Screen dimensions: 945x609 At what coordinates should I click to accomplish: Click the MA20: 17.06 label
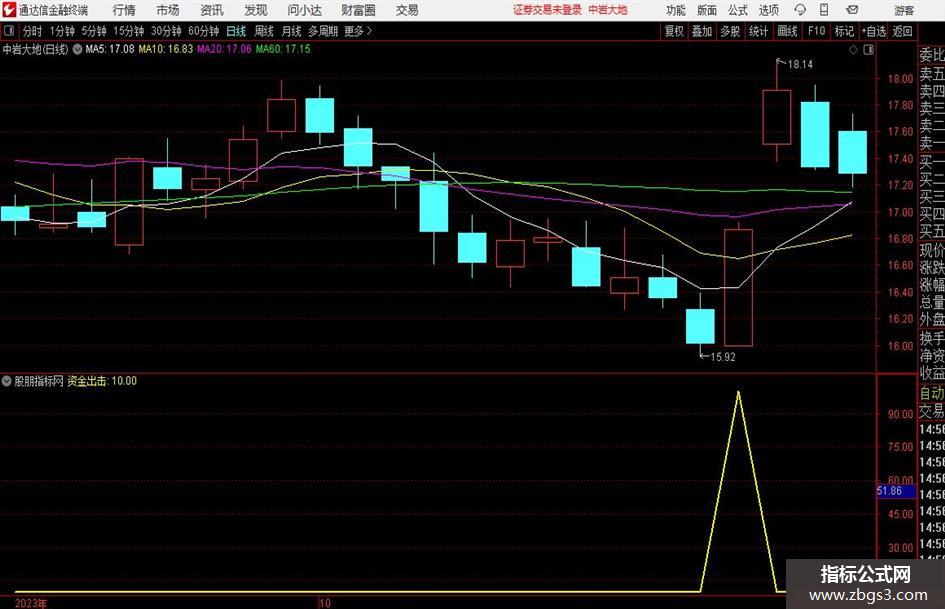(x=224, y=49)
